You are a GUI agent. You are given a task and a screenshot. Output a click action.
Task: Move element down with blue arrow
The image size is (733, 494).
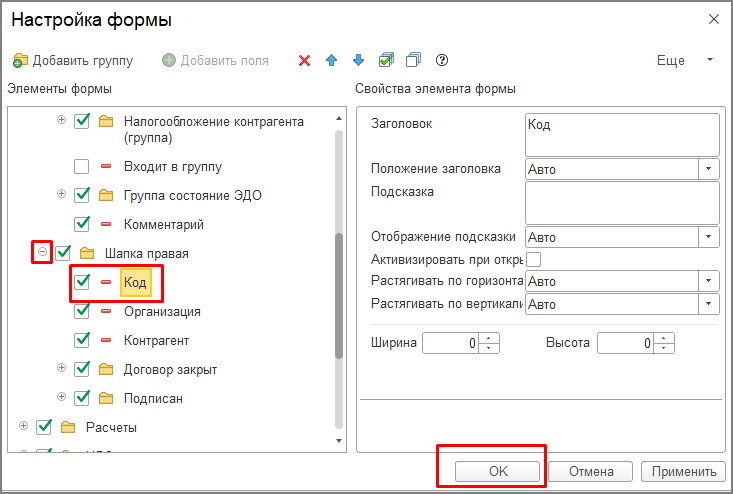tap(359, 61)
